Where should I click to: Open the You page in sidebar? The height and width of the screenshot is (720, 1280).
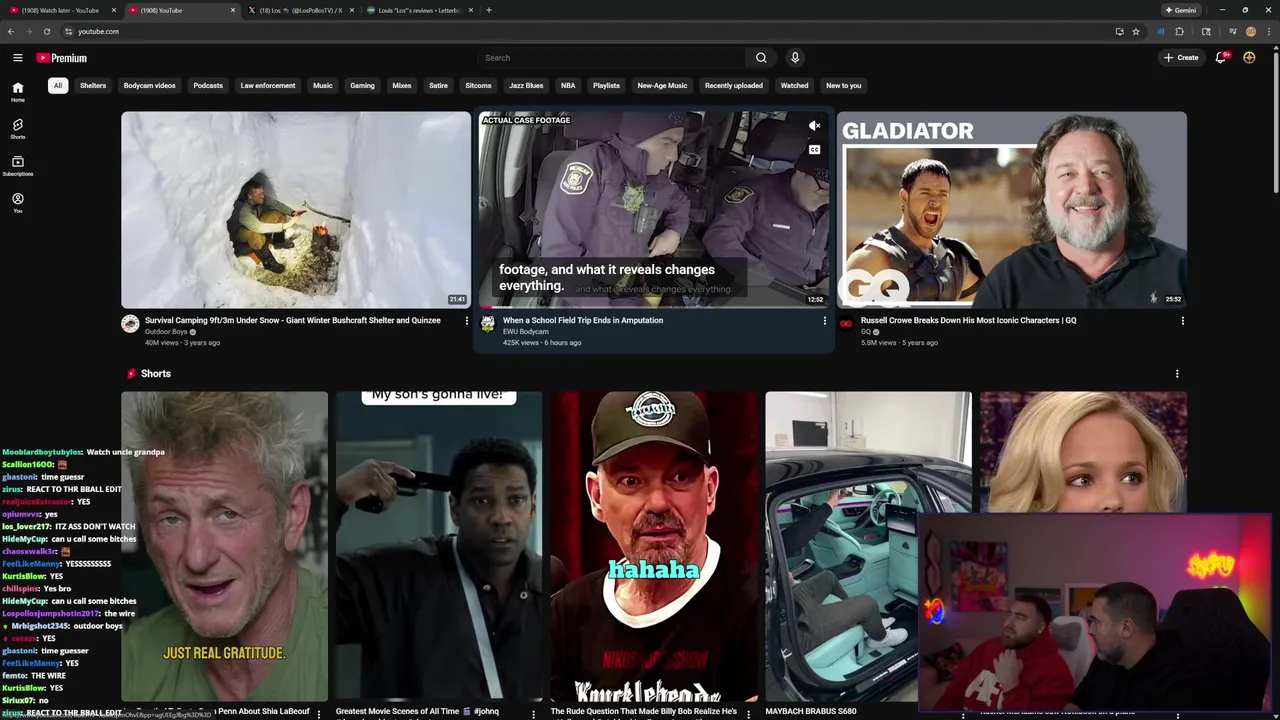(x=17, y=203)
